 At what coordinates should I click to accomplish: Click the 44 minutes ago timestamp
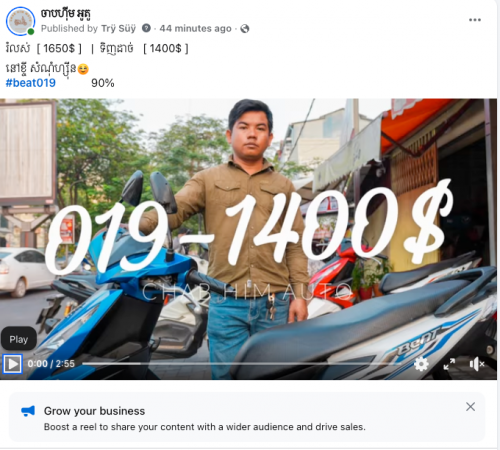point(195,28)
